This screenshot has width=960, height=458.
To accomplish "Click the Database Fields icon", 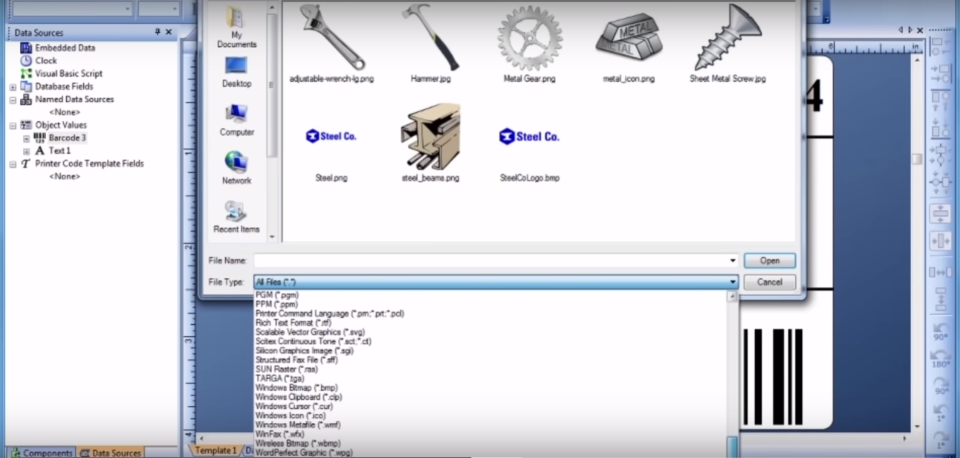I will pos(26,86).
